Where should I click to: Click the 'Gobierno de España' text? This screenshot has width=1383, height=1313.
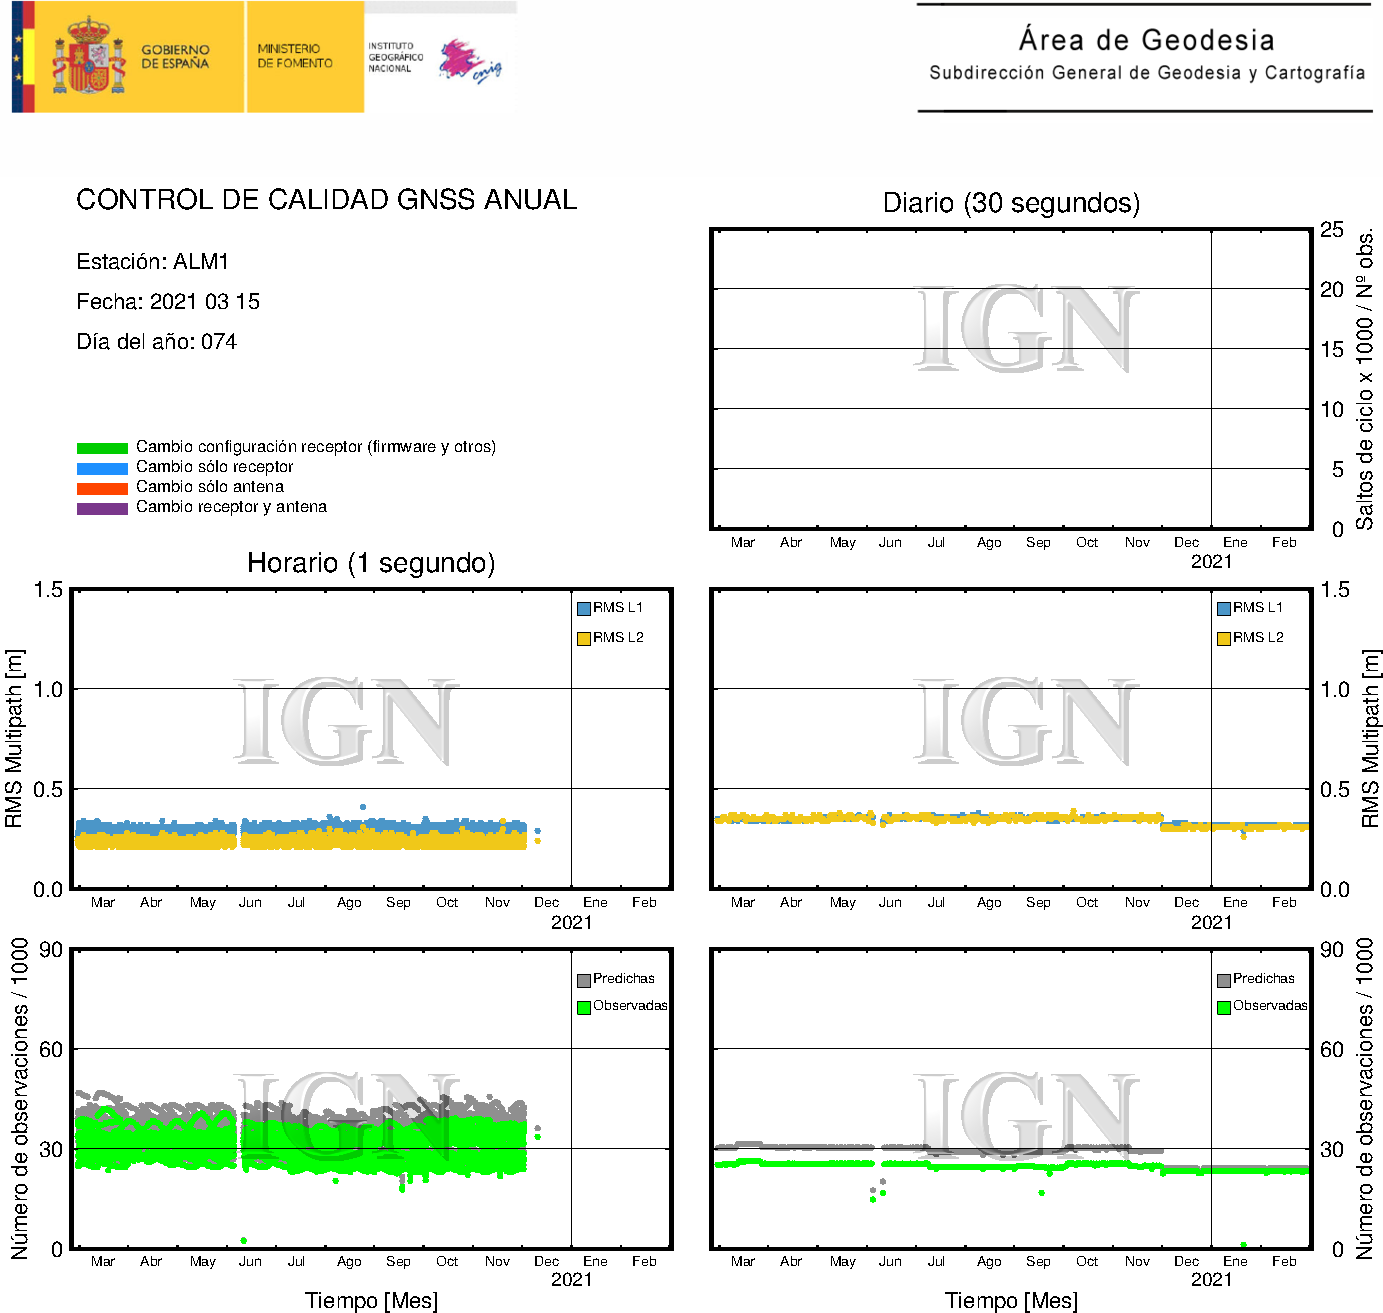coord(175,56)
